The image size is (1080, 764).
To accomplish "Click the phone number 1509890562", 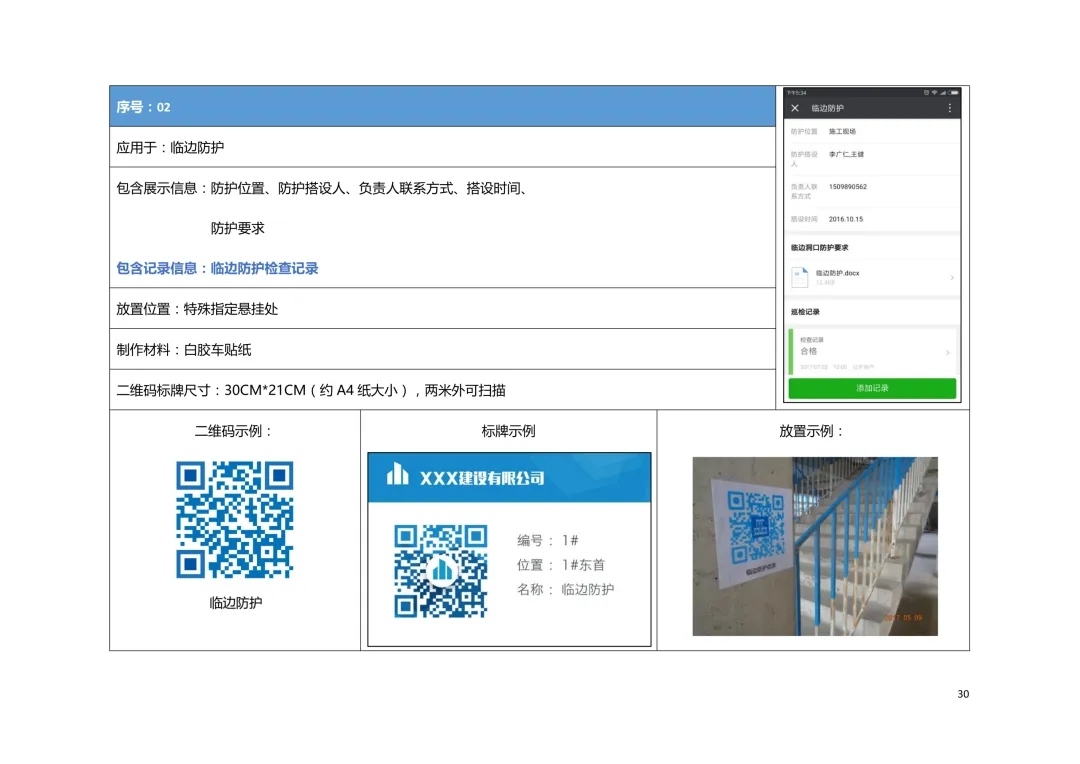I will coord(847,187).
